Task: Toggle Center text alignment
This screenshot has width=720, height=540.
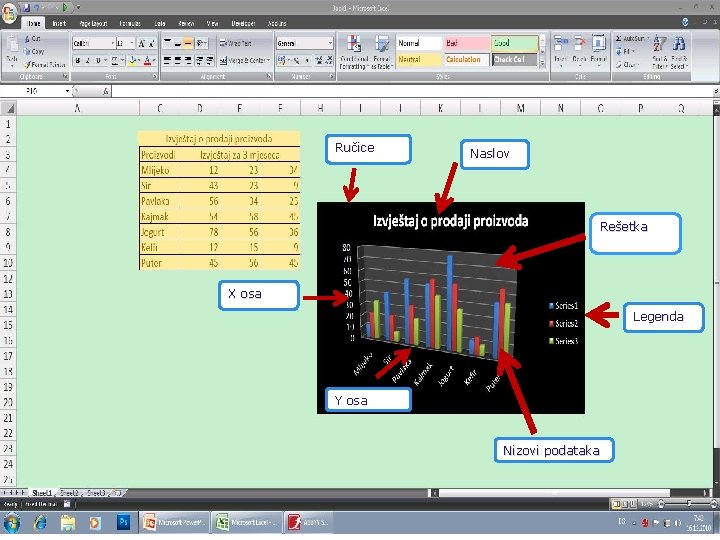Action: tap(178, 61)
